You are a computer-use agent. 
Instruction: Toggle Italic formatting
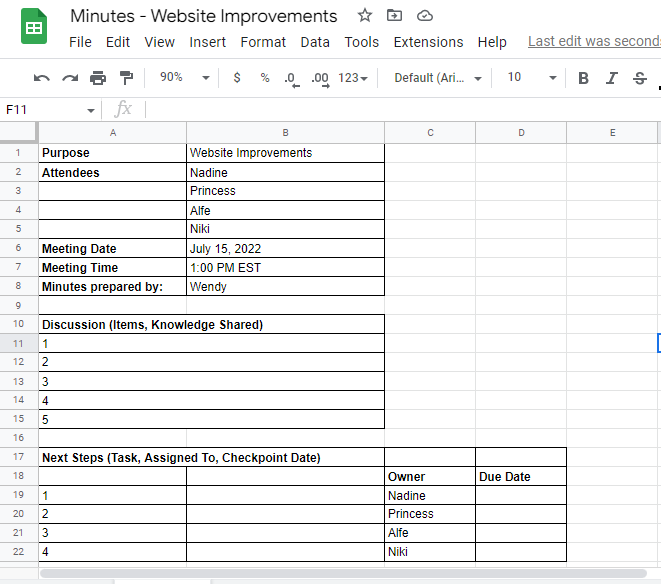(x=612, y=78)
